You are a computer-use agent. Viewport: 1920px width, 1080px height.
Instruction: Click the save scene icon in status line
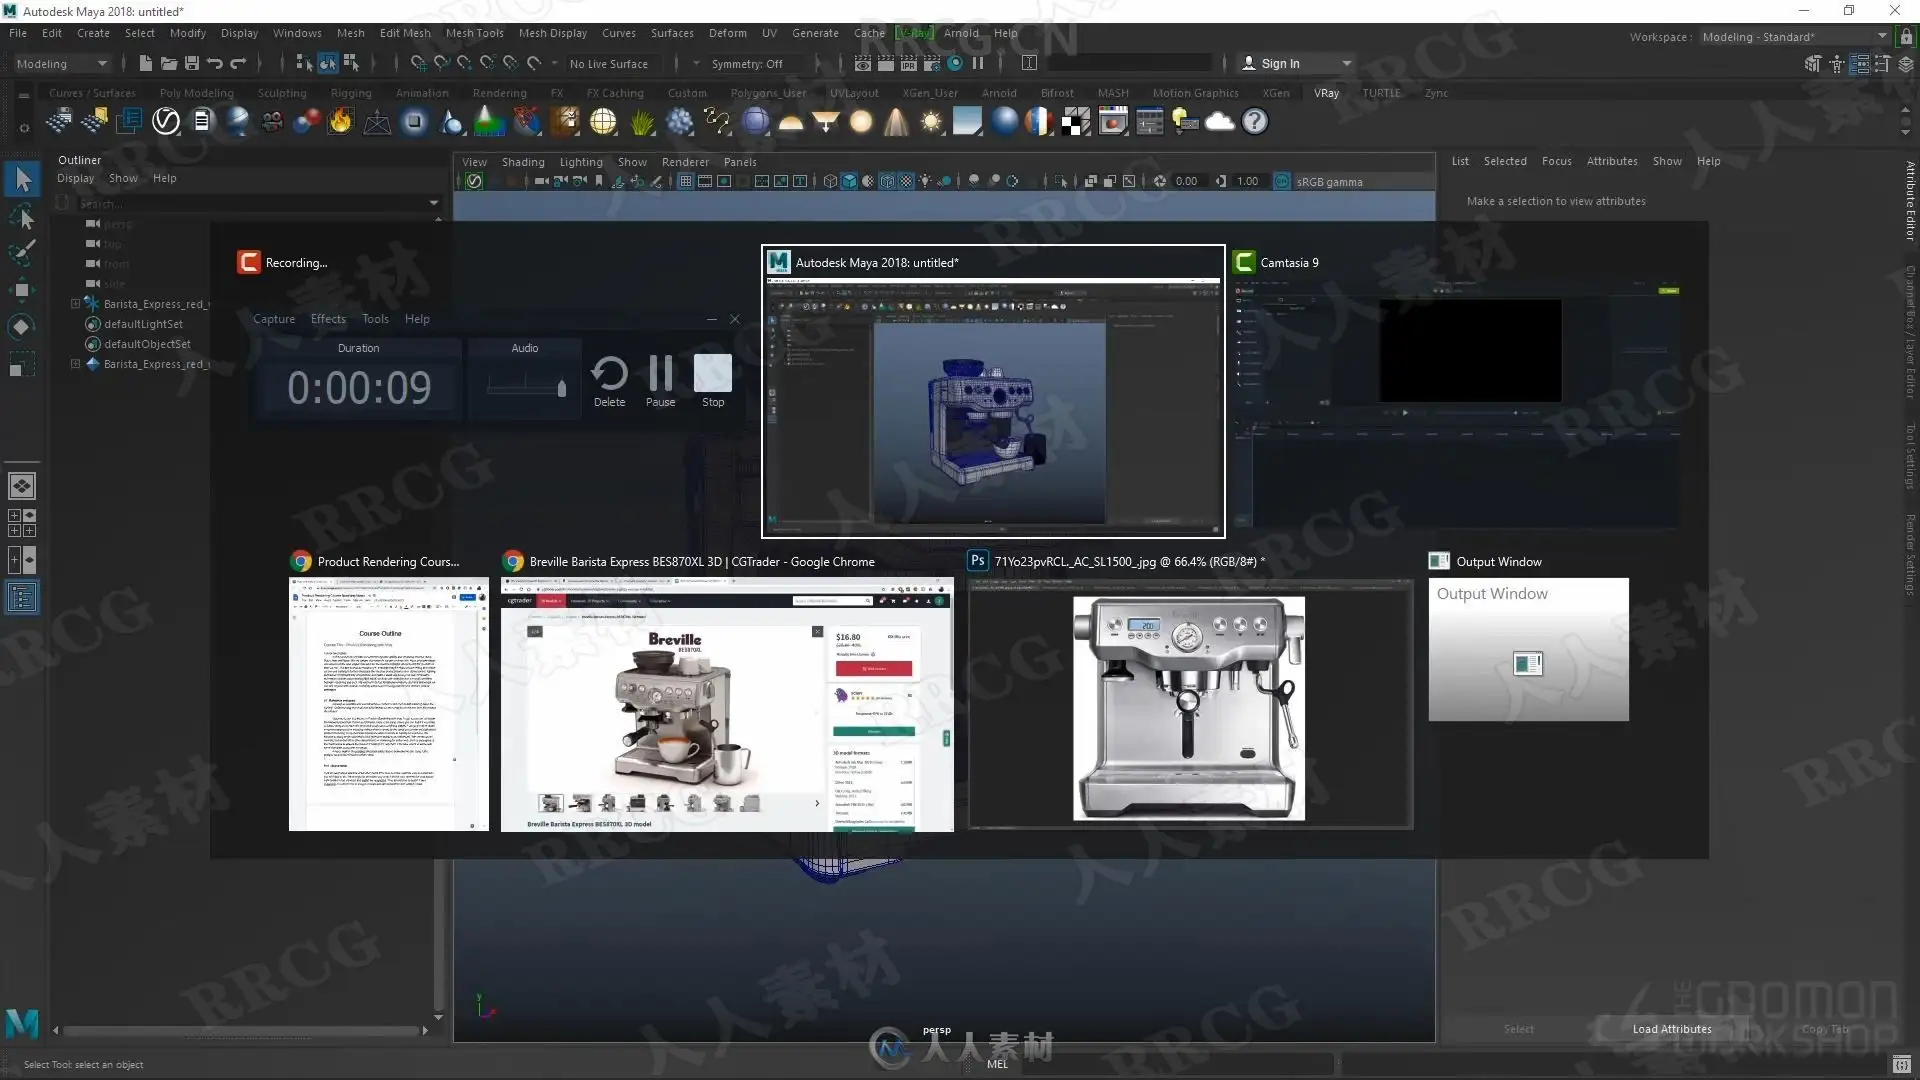coord(192,63)
